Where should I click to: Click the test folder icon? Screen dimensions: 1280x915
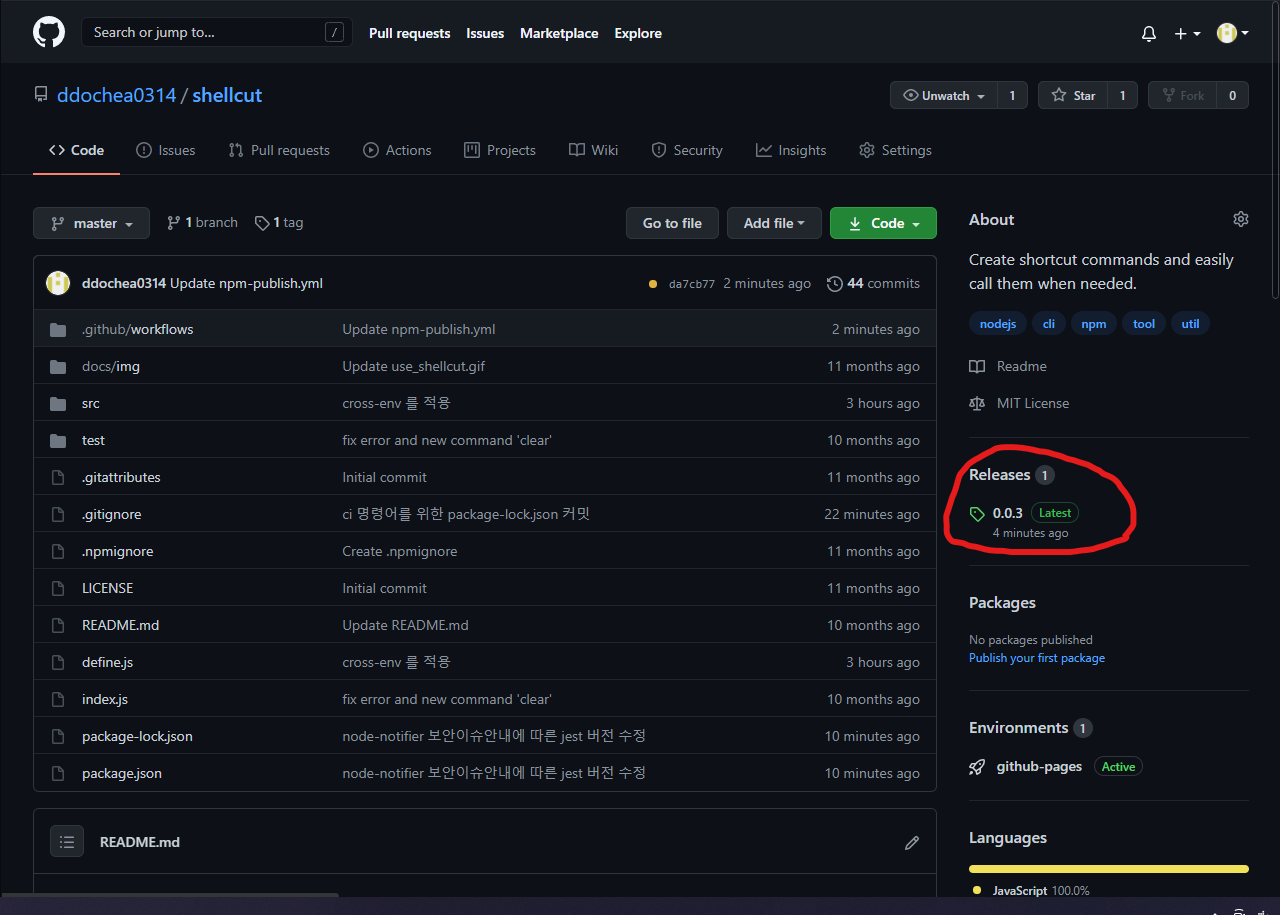point(58,440)
